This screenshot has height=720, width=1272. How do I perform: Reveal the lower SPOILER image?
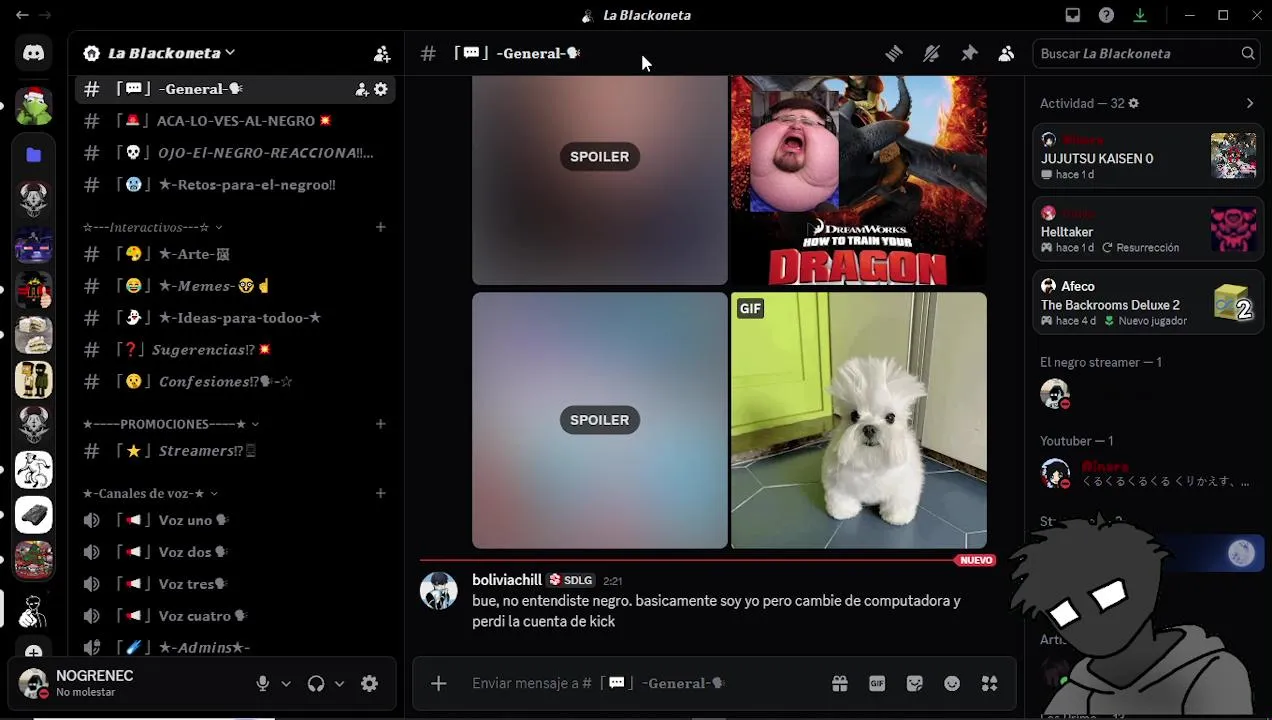(x=600, y=420)
